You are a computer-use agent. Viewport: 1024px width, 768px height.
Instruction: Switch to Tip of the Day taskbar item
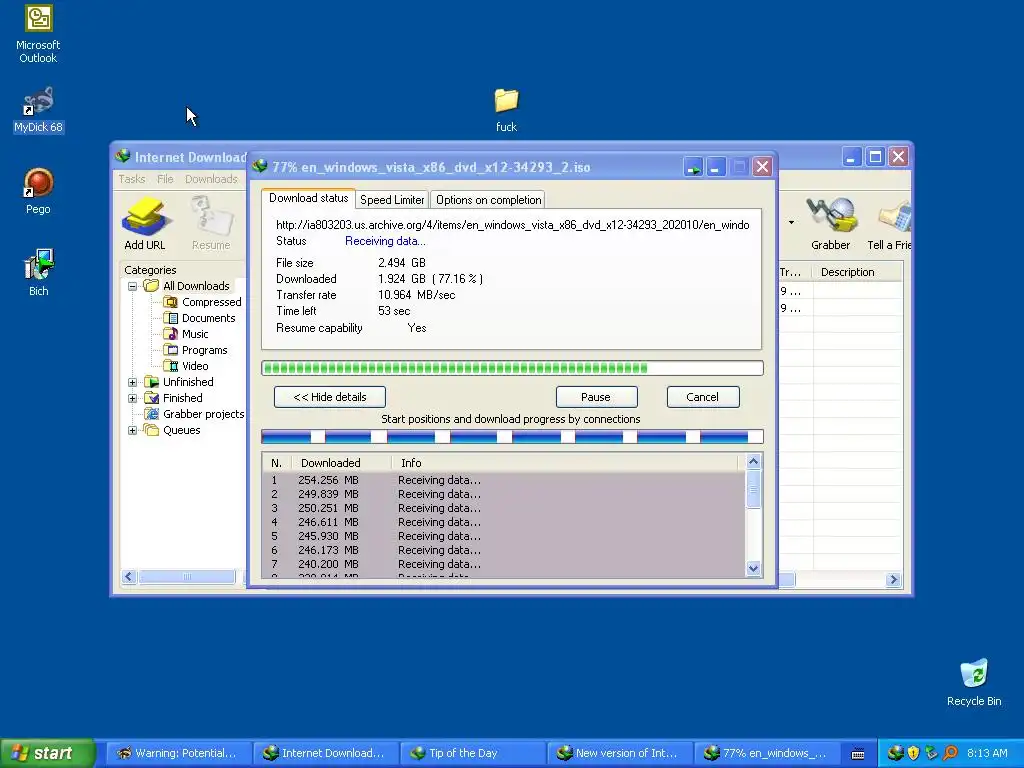click(472, 753)
